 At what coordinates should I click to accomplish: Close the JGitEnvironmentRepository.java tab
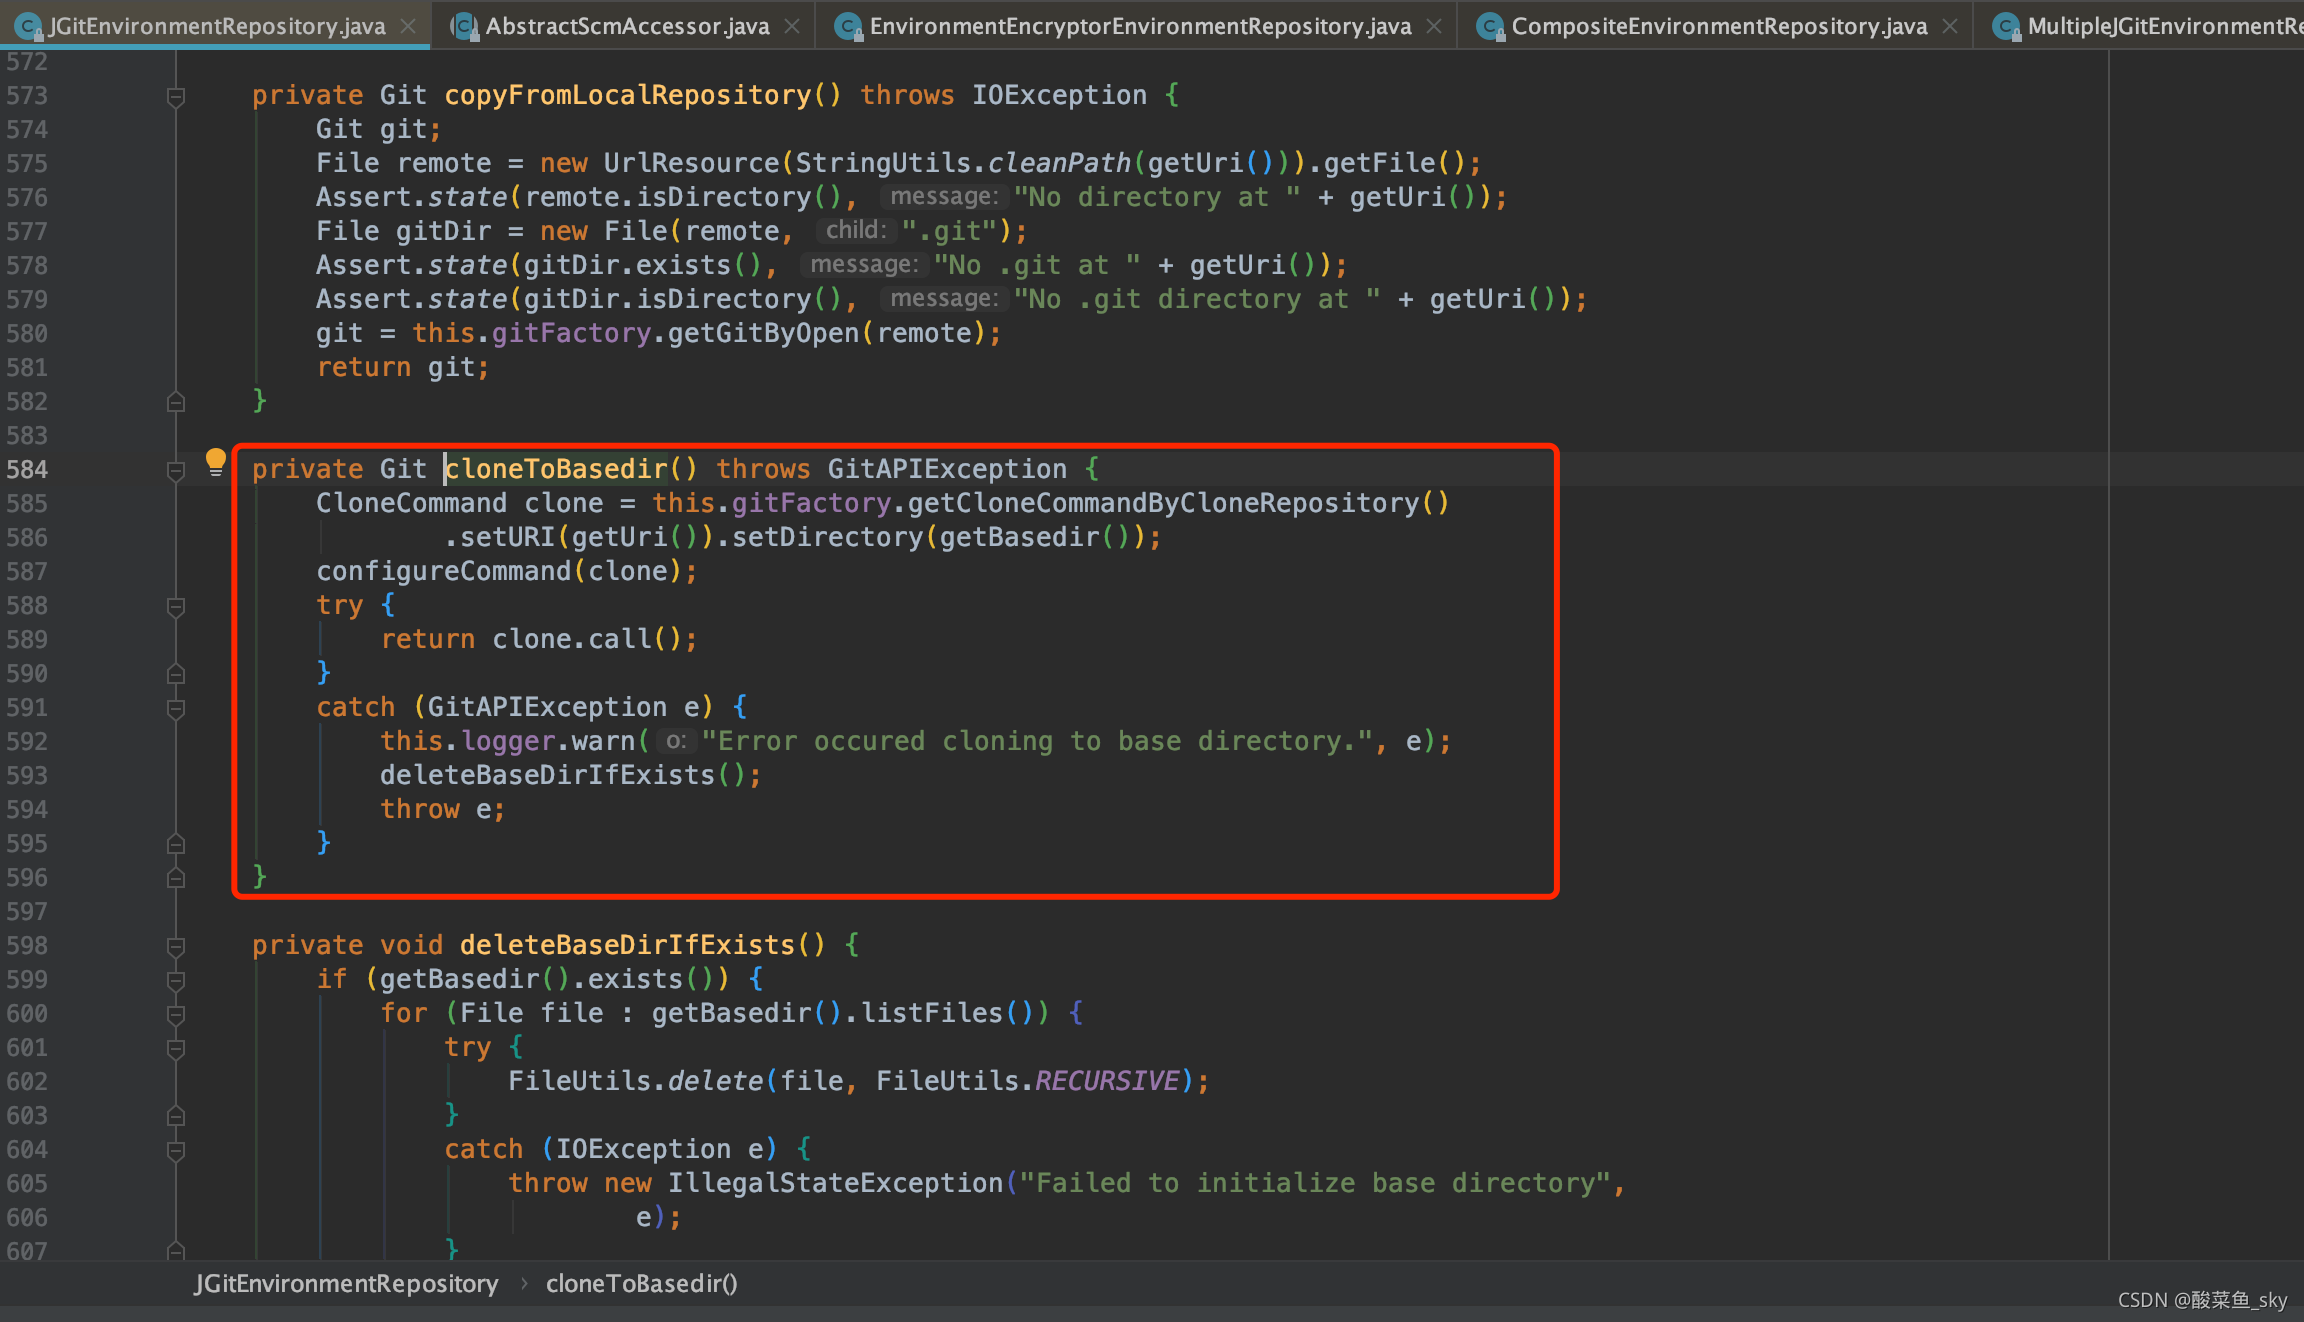tap(408, 26)
